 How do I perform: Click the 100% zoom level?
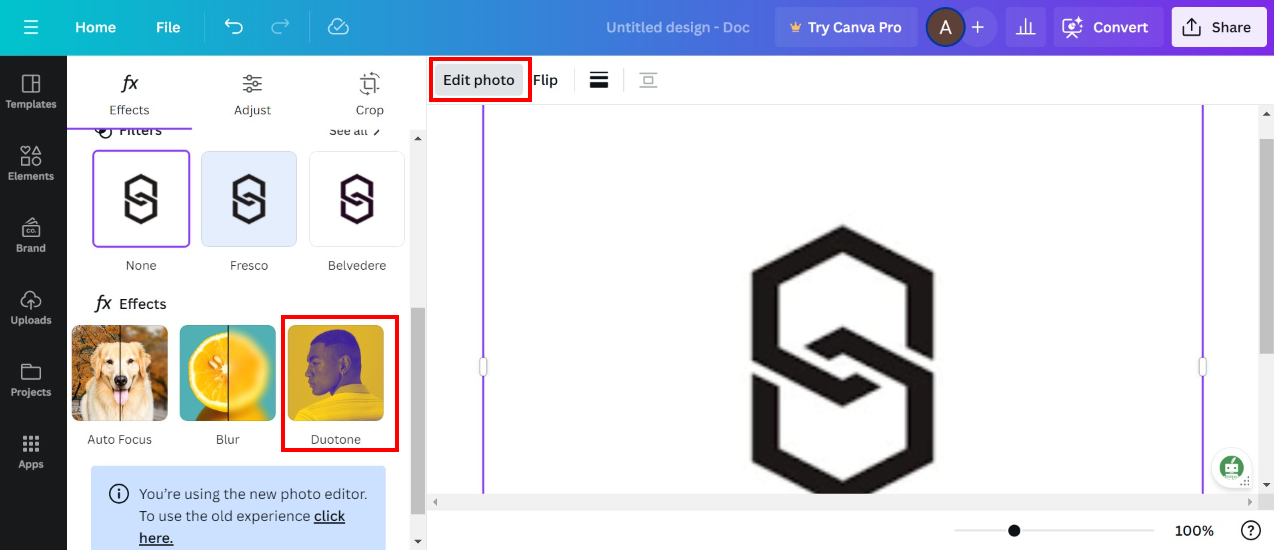pyautogui.click(x=1194, y=530)
